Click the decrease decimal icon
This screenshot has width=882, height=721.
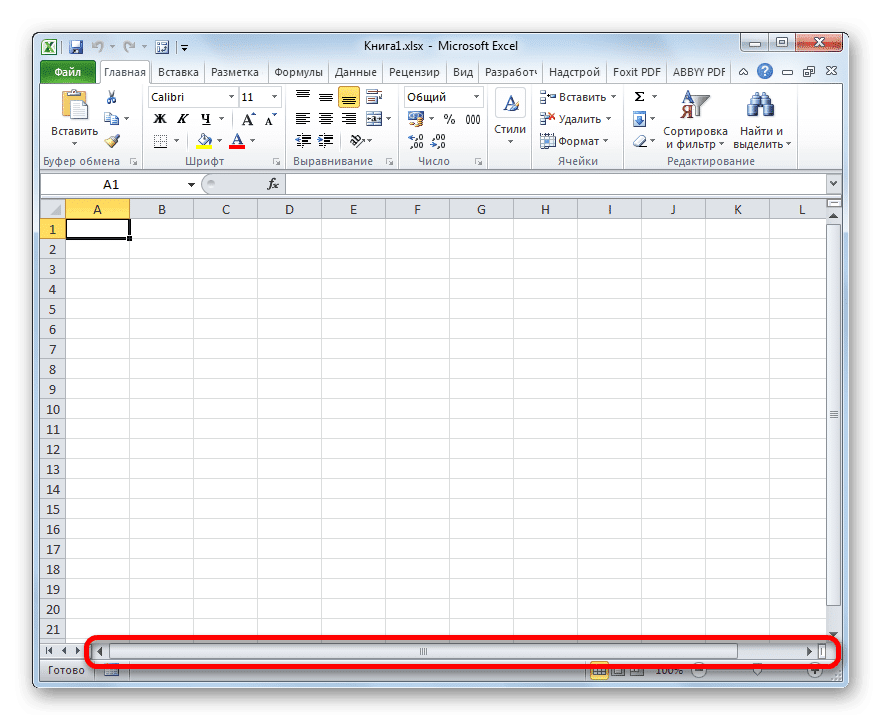coord(438,141)
